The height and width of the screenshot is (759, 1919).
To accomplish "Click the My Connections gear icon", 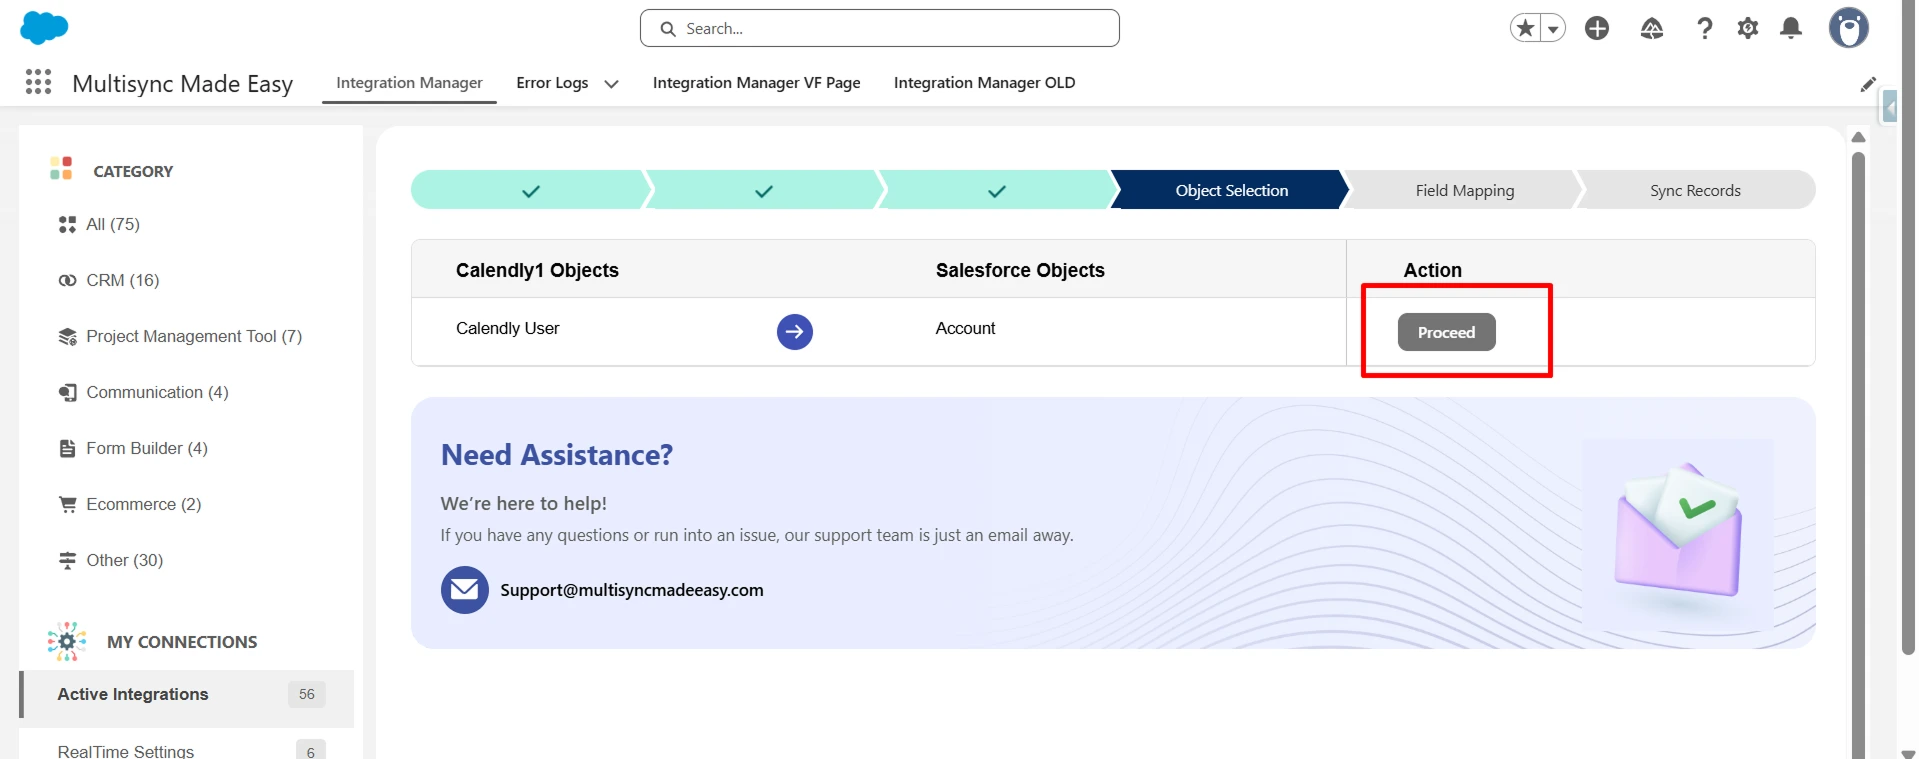I will click(67, 641).
